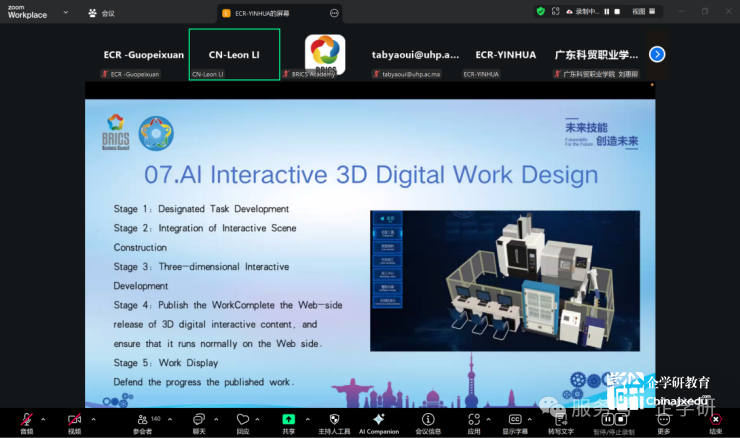
Task: Click the green share screen button
Action: click(288, 419)
